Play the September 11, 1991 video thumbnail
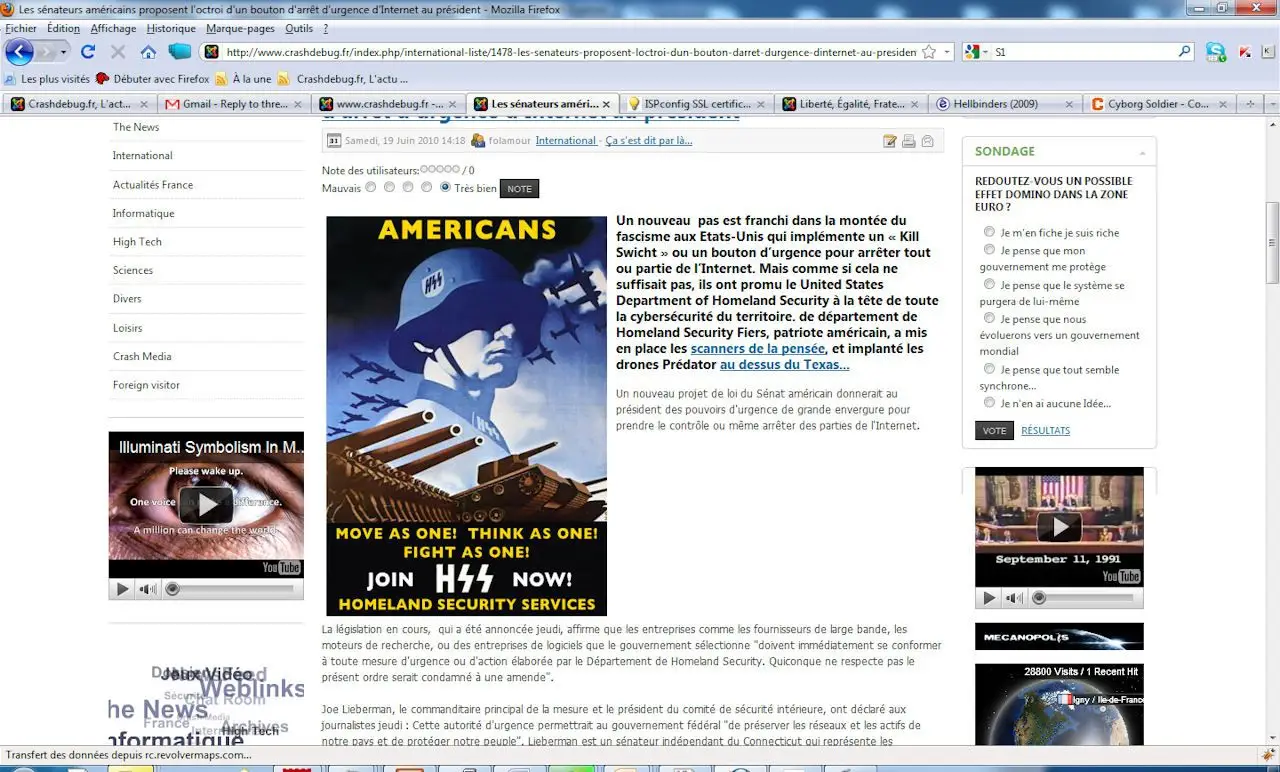This screenshot has width=1280, height=772. 1059,527
